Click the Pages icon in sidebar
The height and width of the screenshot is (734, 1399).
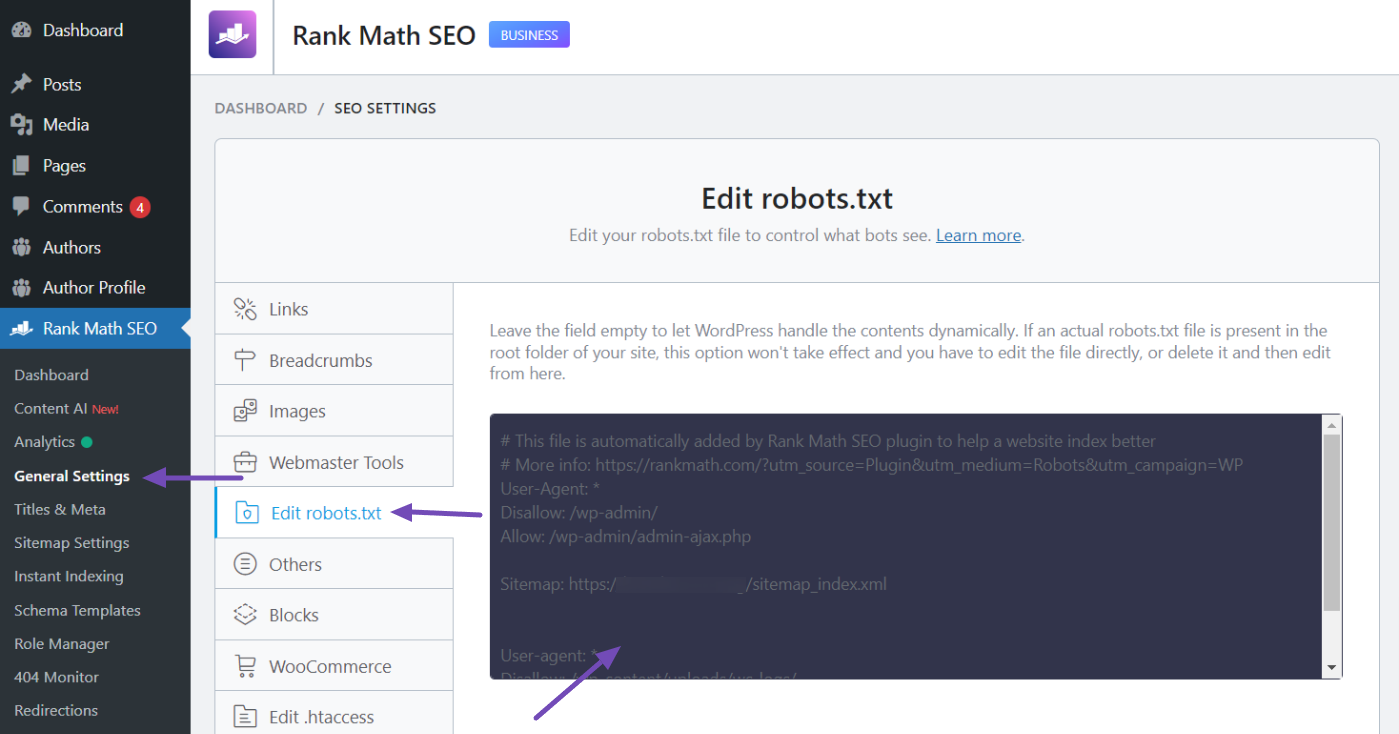point(21,166)
